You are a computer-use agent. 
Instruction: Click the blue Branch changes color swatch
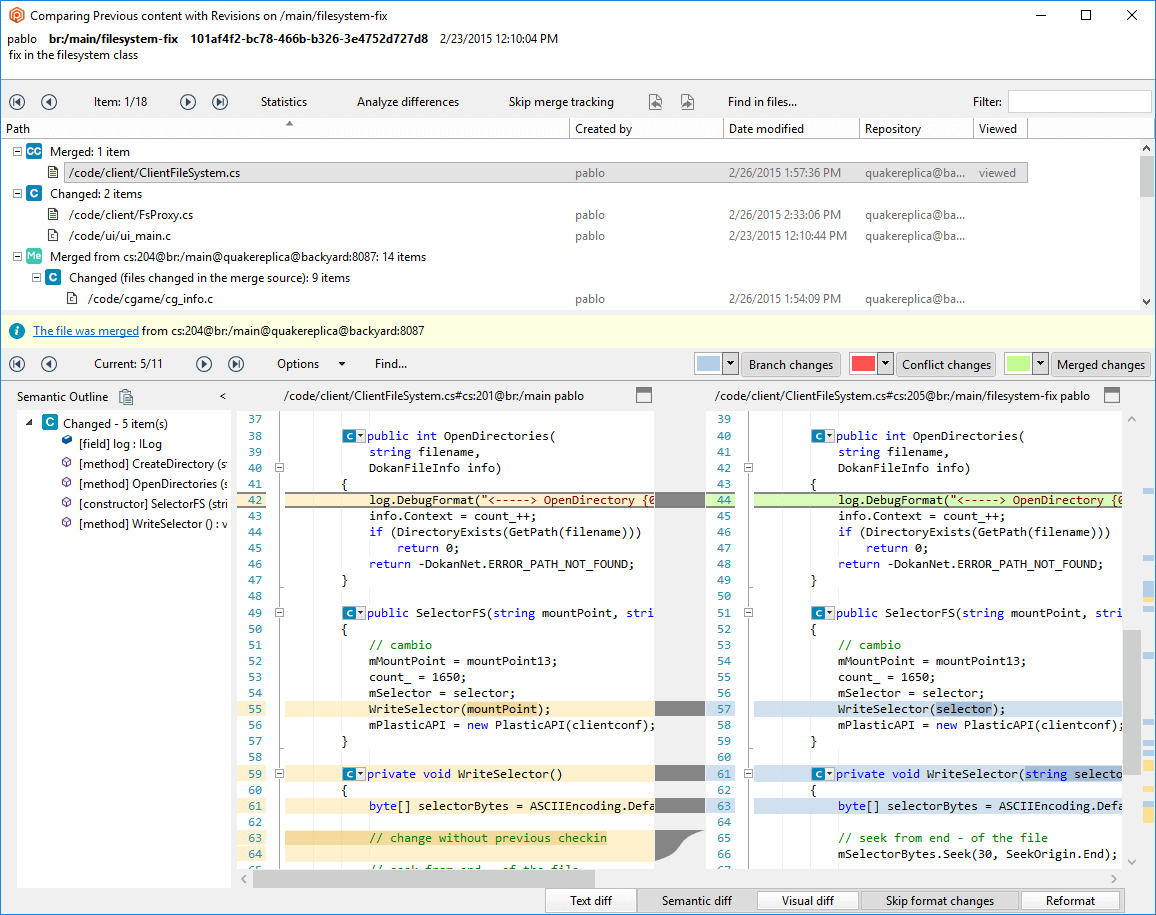(708, 364)
